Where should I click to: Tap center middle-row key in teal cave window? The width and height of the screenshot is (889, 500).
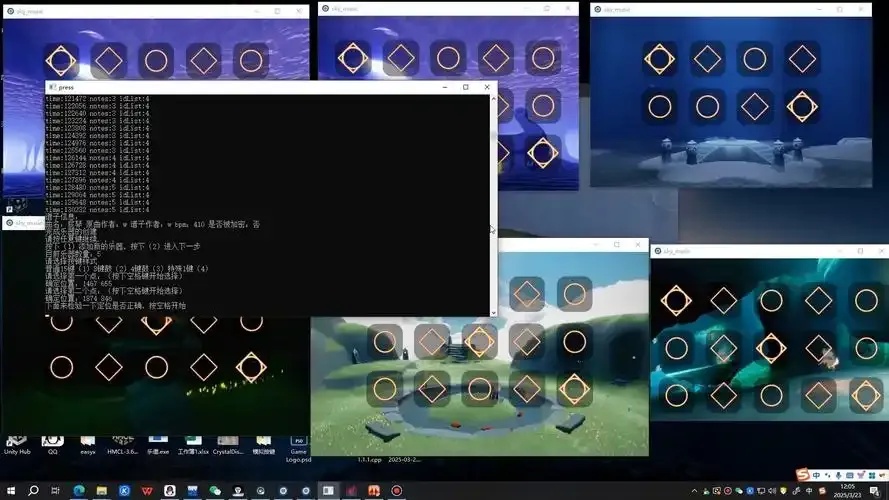771,348
